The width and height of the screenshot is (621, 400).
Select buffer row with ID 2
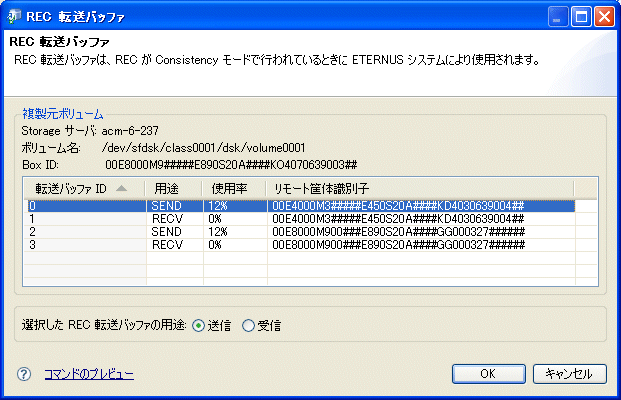pyautogui.click(x=301, y=232)
